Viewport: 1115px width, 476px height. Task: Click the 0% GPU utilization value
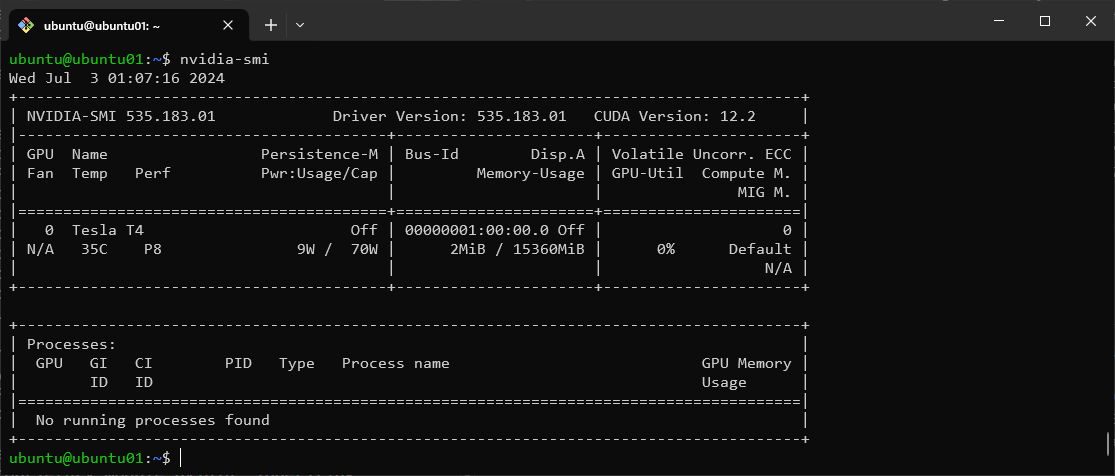[x=665, y=249]
